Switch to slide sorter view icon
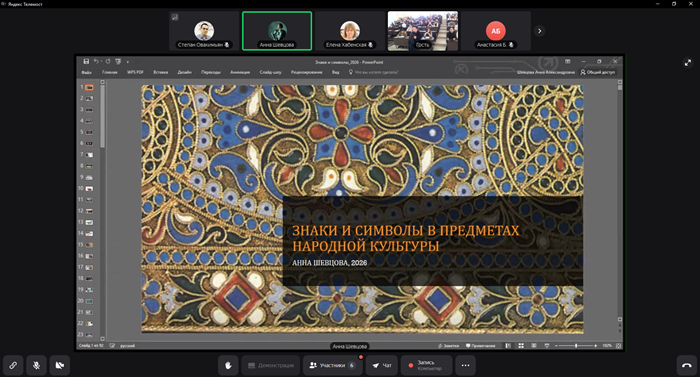Screen dimensions: 700x377 click(521, 346)
